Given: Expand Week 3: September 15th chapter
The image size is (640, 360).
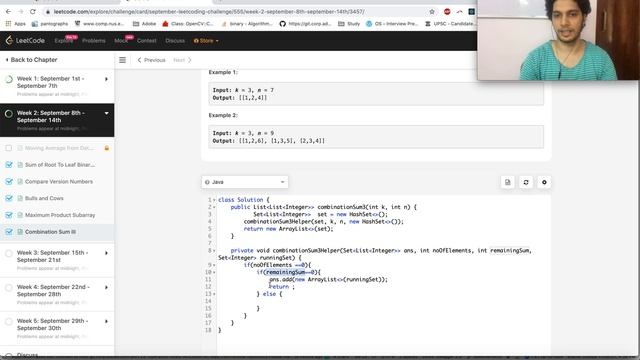Looking at the screenshot, I should click(107, 253).
